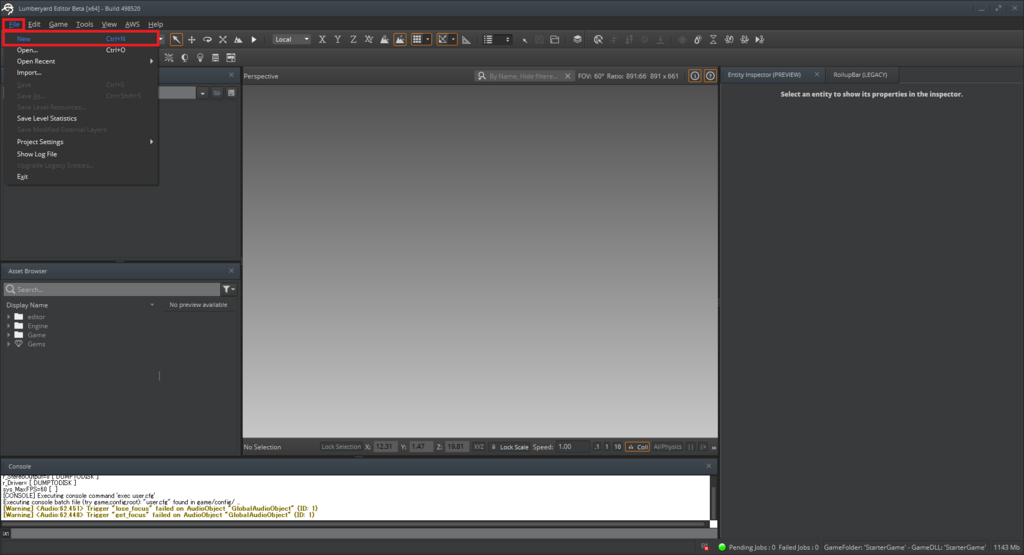Toggle Snap Angle icon
Viewport: 1024px width, 555px height.
click(443, 40)
